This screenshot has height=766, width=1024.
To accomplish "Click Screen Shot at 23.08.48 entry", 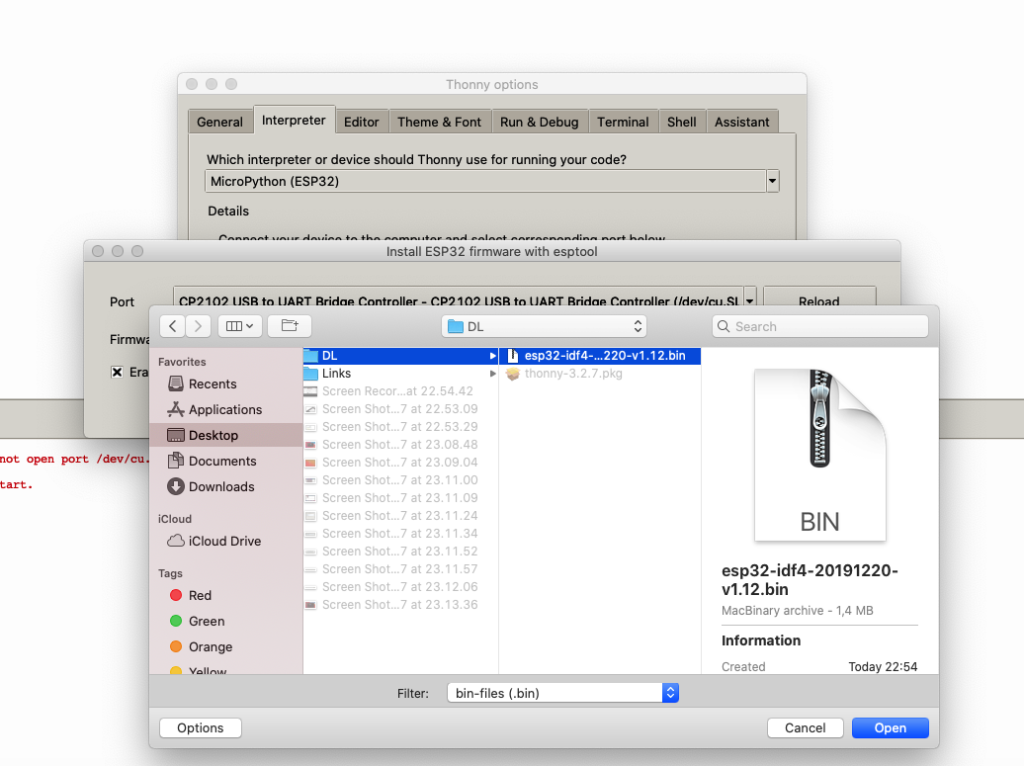I will (x=401, y=445).
